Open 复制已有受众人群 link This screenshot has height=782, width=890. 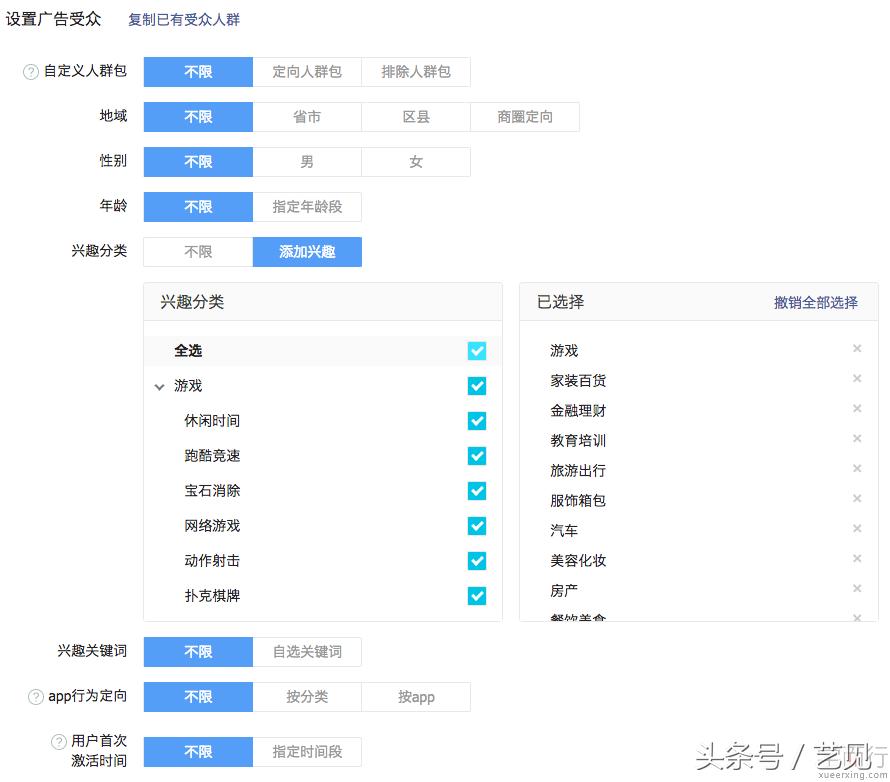183,18
